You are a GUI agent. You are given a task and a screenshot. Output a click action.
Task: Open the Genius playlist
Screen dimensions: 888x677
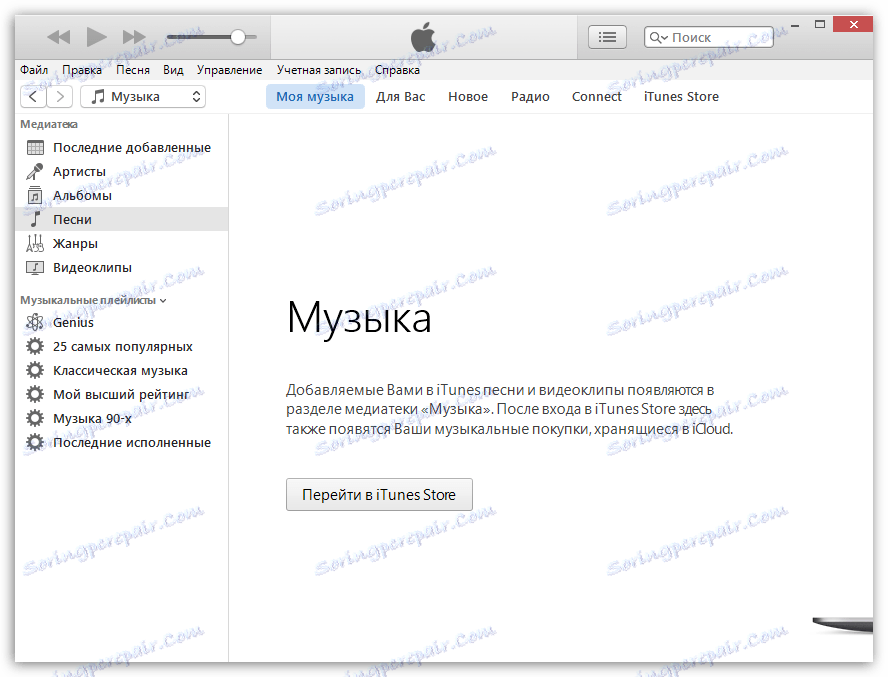pos(122,322)
